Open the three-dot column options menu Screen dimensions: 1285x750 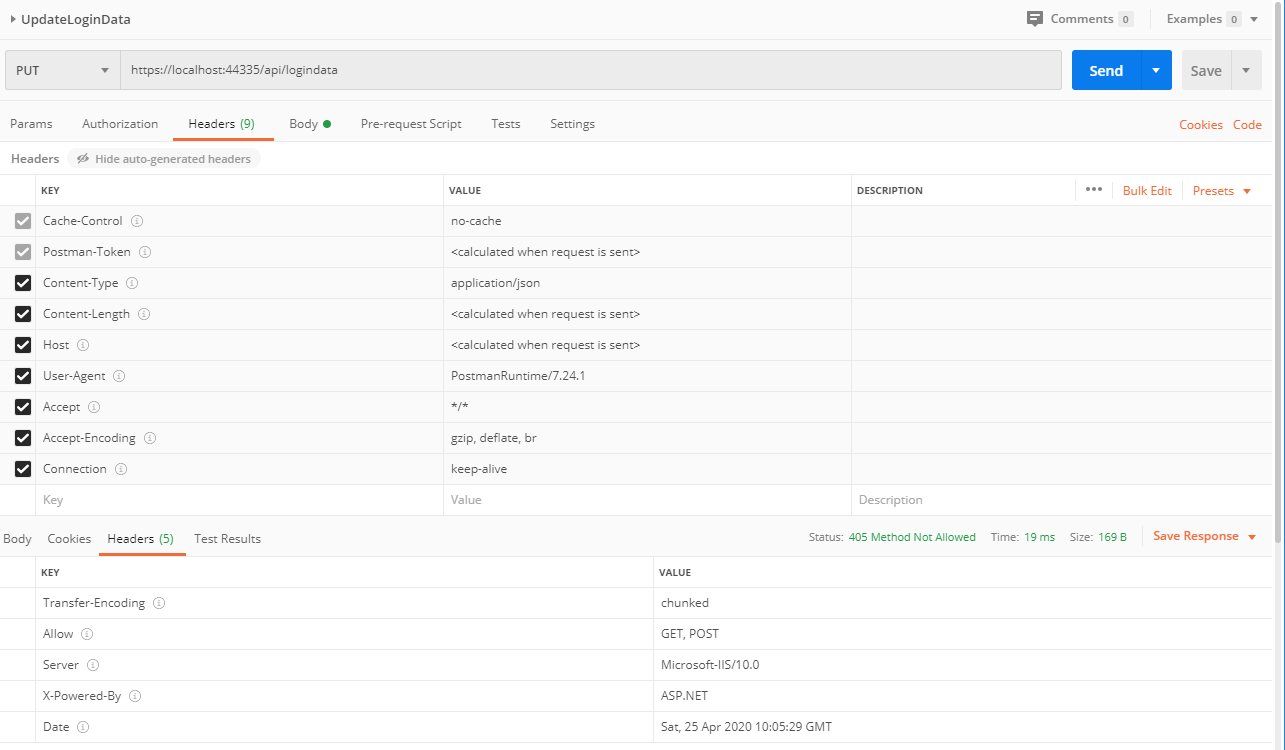(x=1093, y=190)
